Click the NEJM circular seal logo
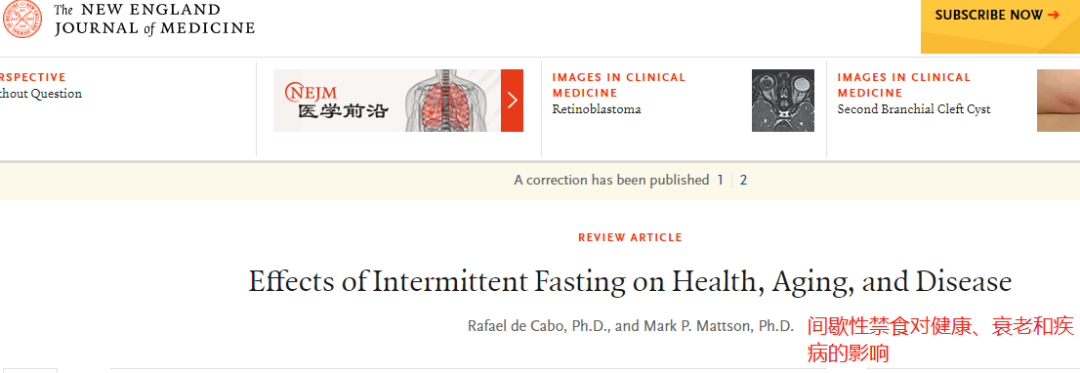The image size is (1080, 373). pyautogui.click(x=22, y=19)
